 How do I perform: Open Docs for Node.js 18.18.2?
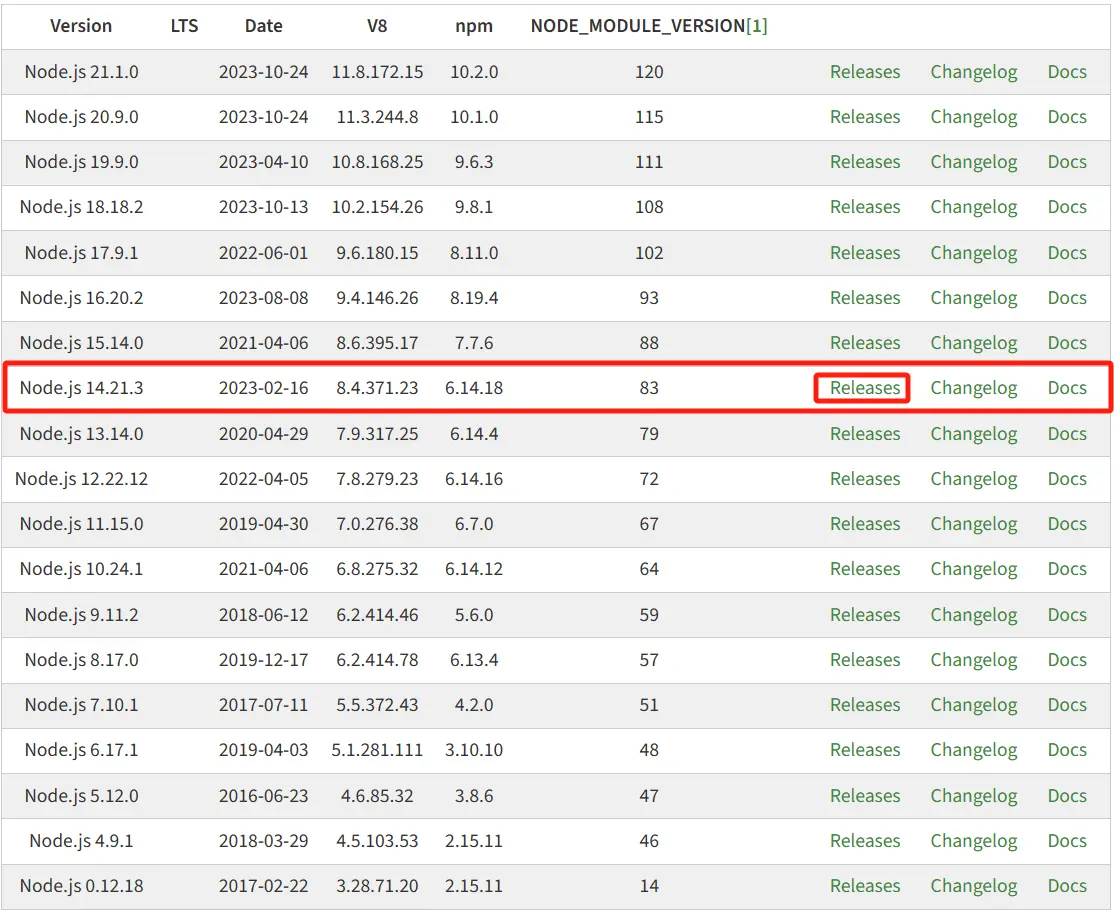coord(1067,207)
